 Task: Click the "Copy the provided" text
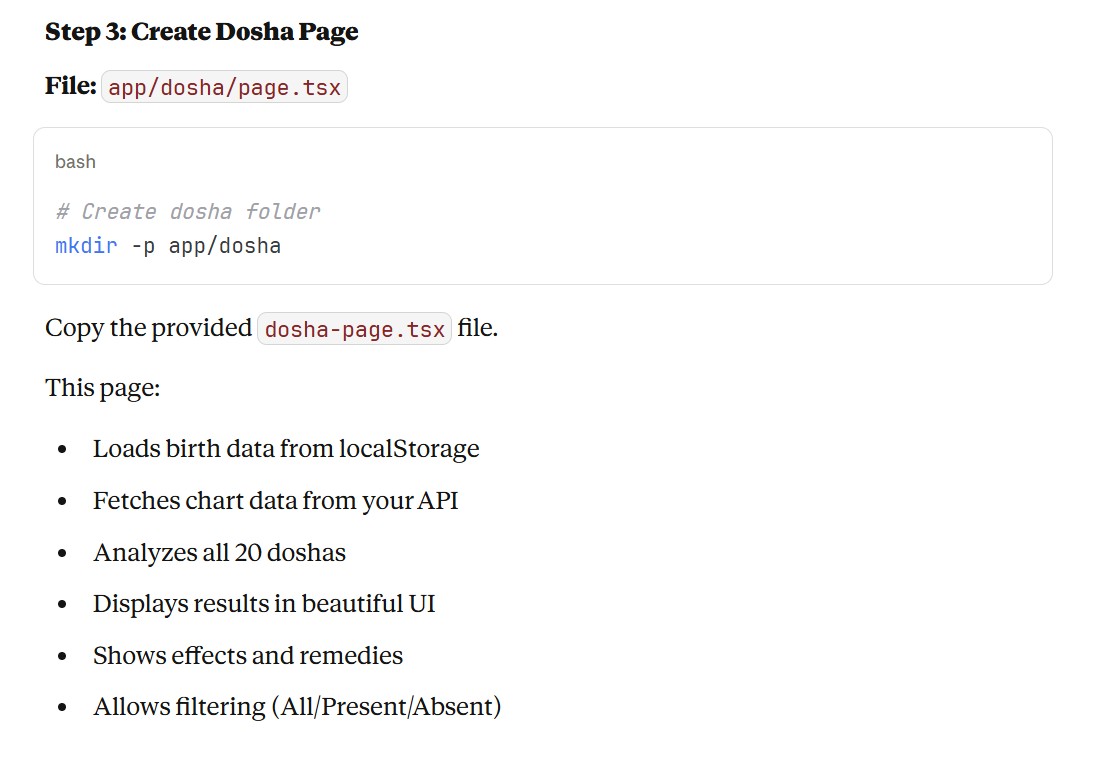(x=148, y=328)
